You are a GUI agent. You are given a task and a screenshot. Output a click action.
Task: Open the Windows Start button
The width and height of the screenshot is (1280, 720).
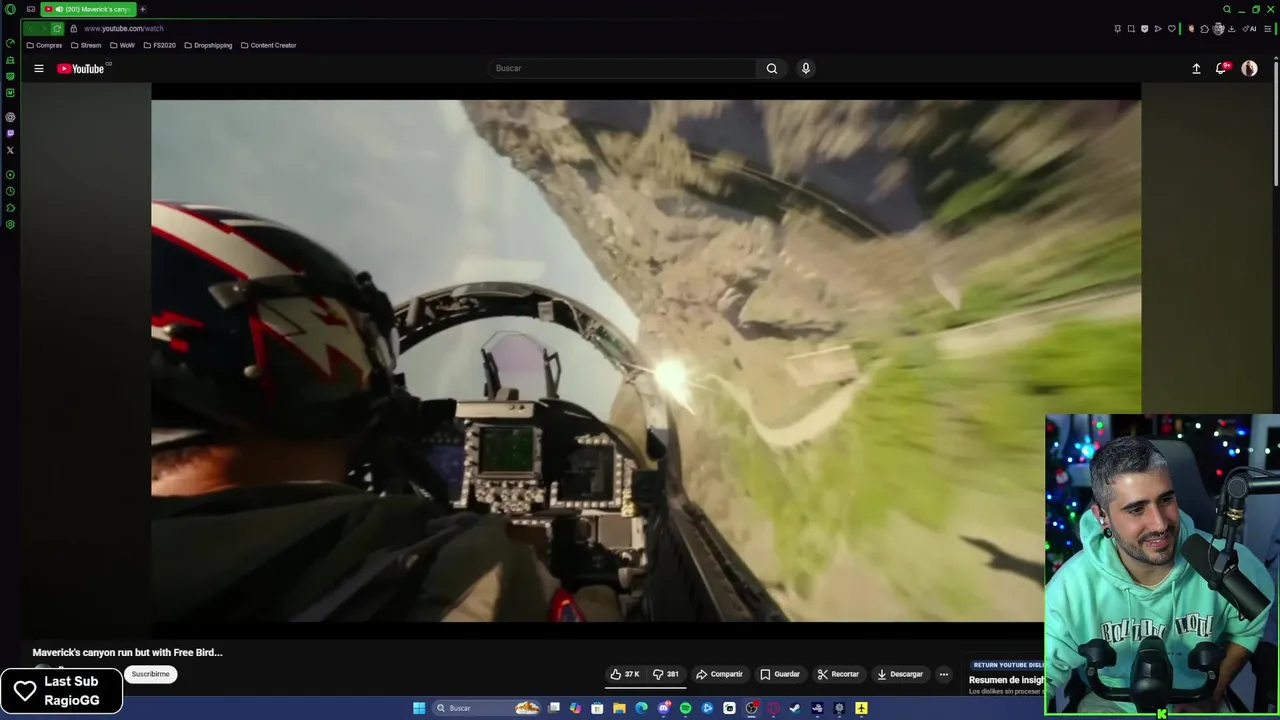click(x=419, y=708)
